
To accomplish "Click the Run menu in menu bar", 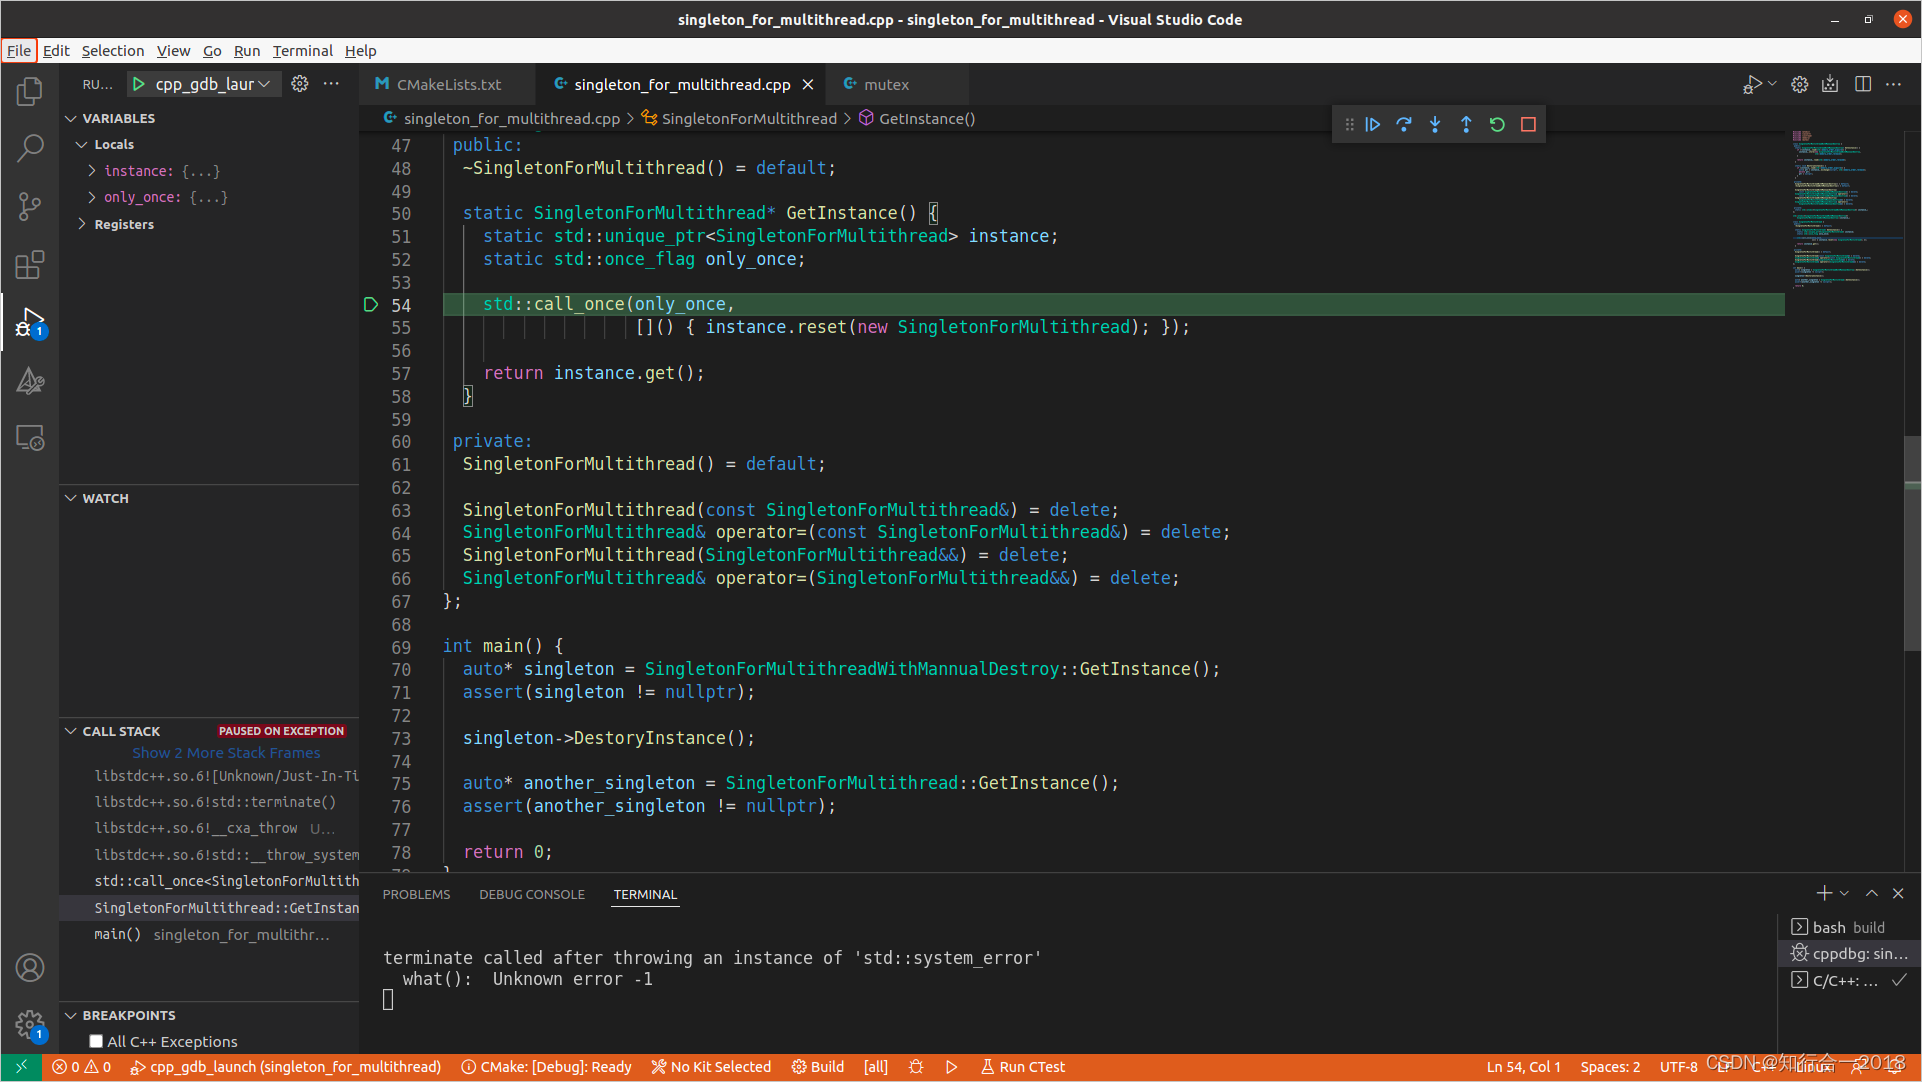I will click(248, 50).
